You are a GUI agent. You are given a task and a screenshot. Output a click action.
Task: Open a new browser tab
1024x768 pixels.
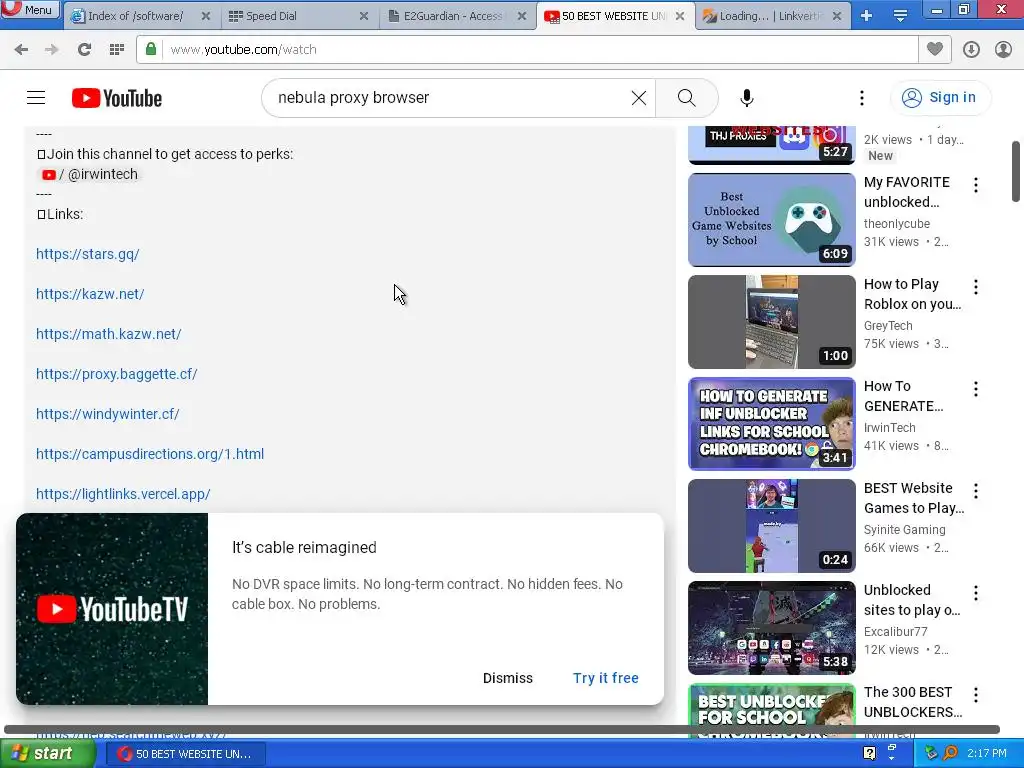tap(867, 16)
